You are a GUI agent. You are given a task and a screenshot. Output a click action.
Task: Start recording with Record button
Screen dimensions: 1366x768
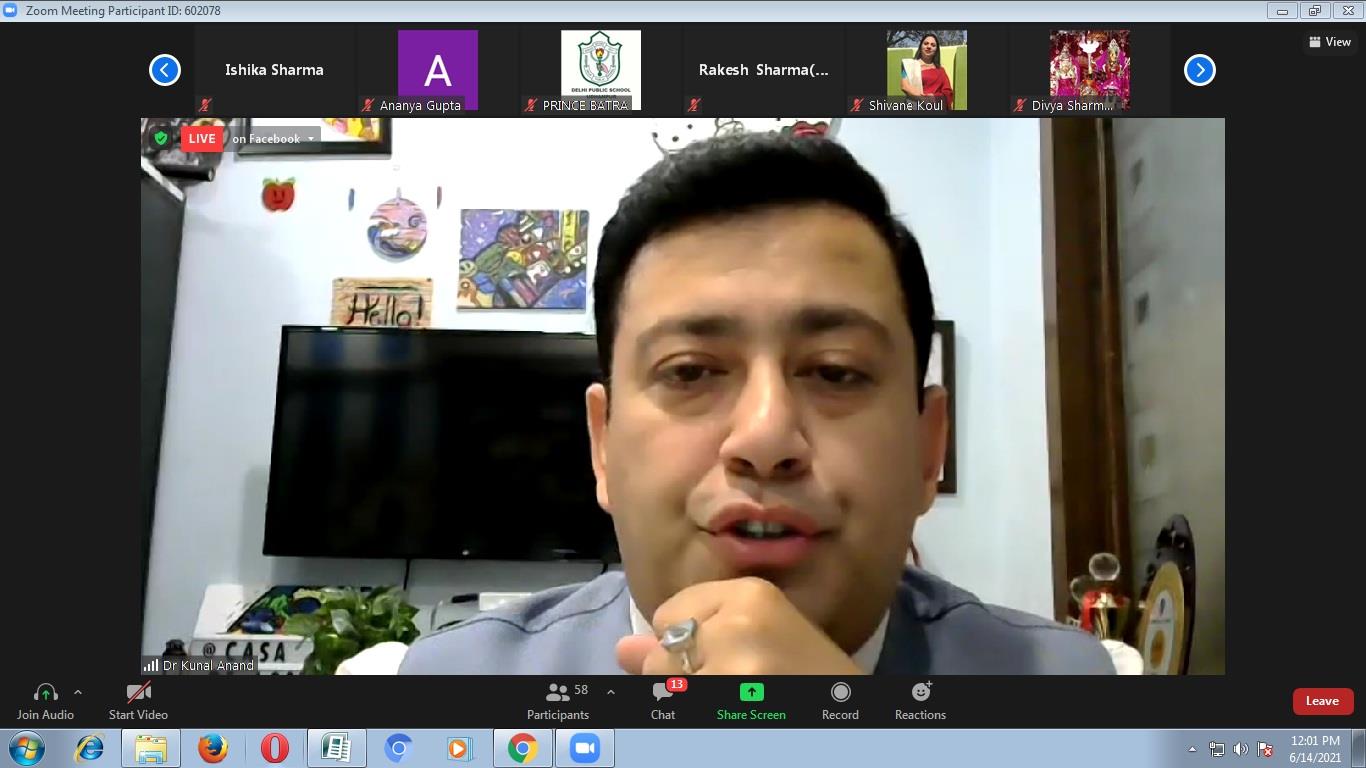click(840, 701)
